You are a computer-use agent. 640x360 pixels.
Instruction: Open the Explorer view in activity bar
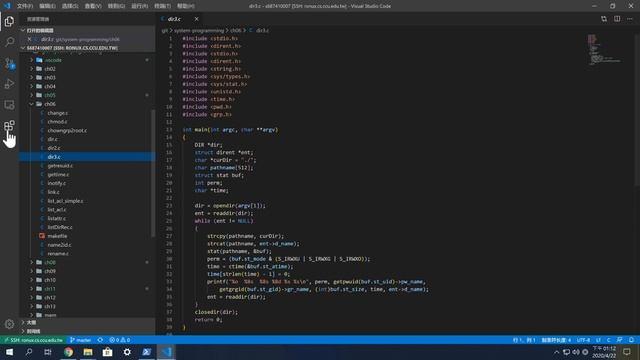[9, 21]
